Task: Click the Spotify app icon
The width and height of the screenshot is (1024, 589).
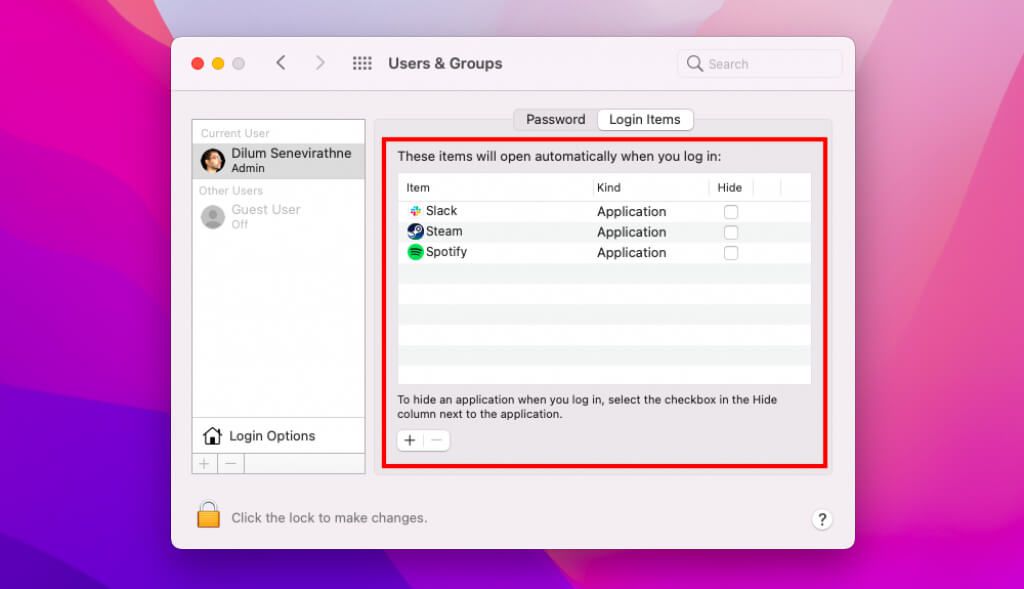Action: (x=415, y=251)
